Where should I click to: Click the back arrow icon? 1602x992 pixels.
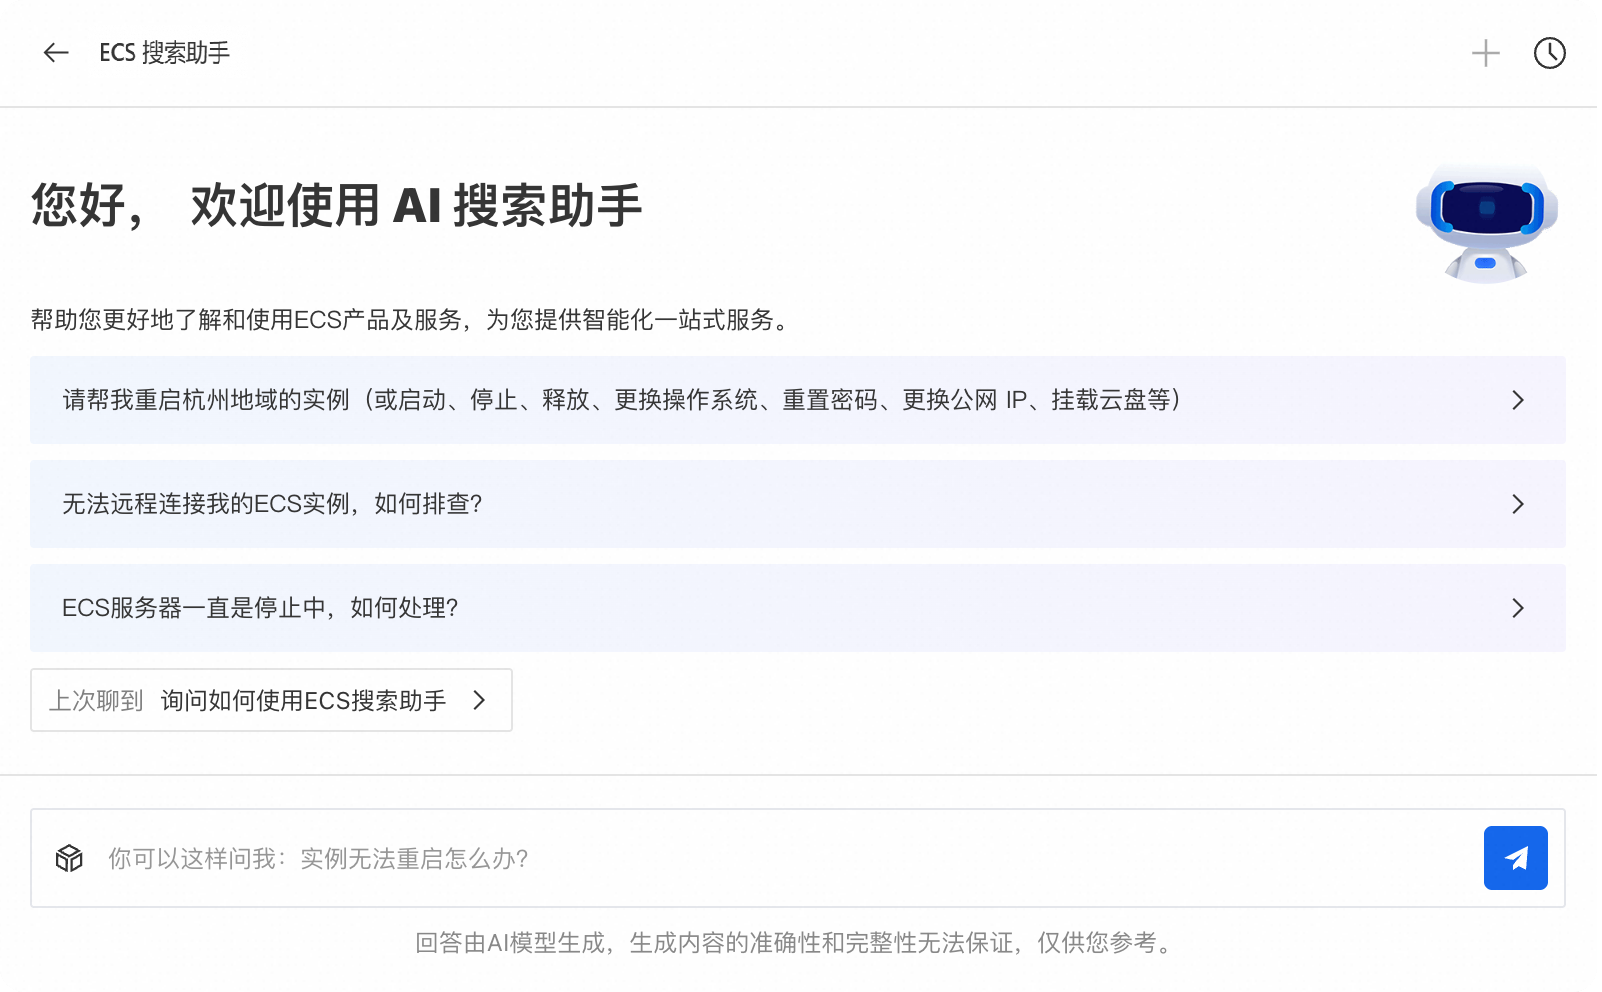coord(56,53)
